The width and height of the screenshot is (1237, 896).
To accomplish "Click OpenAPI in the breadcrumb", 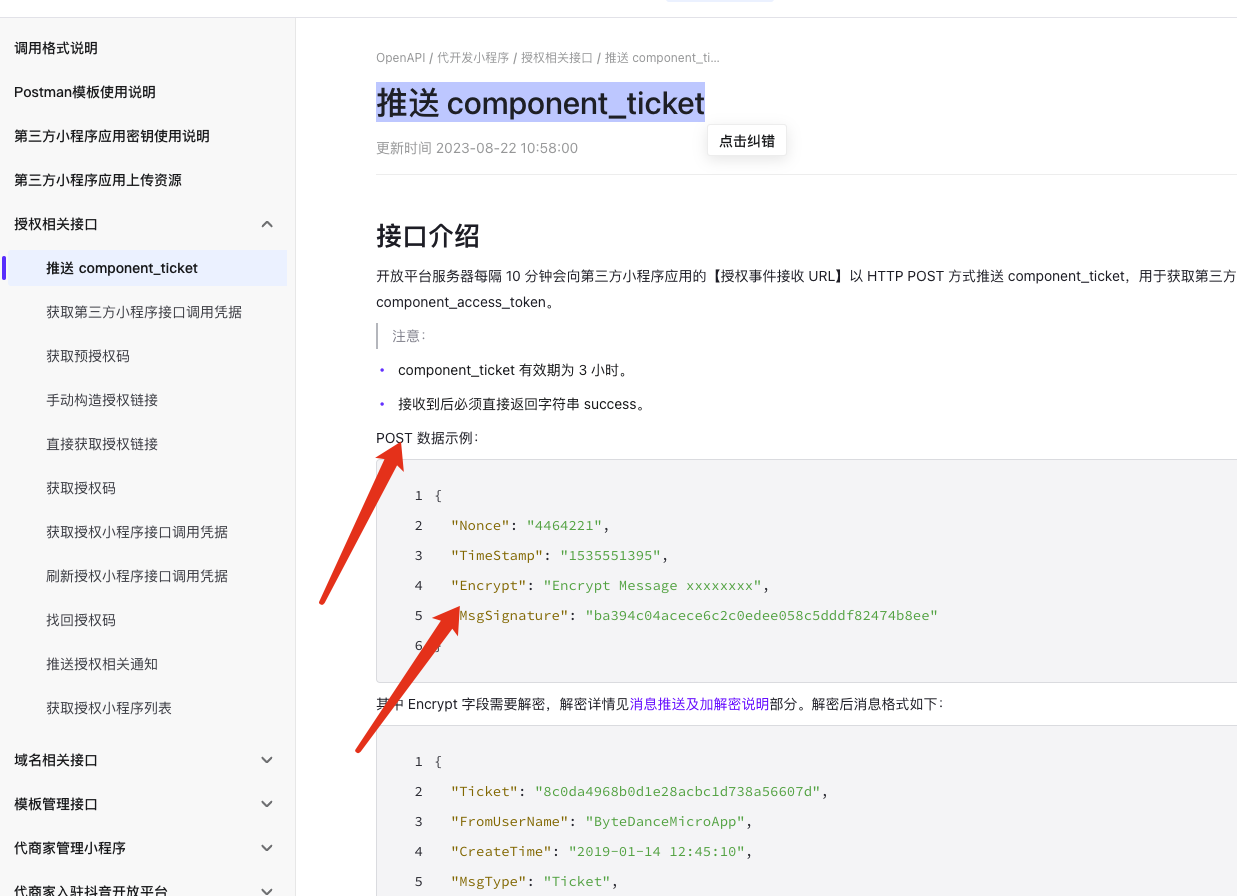I will click(400, 58).
